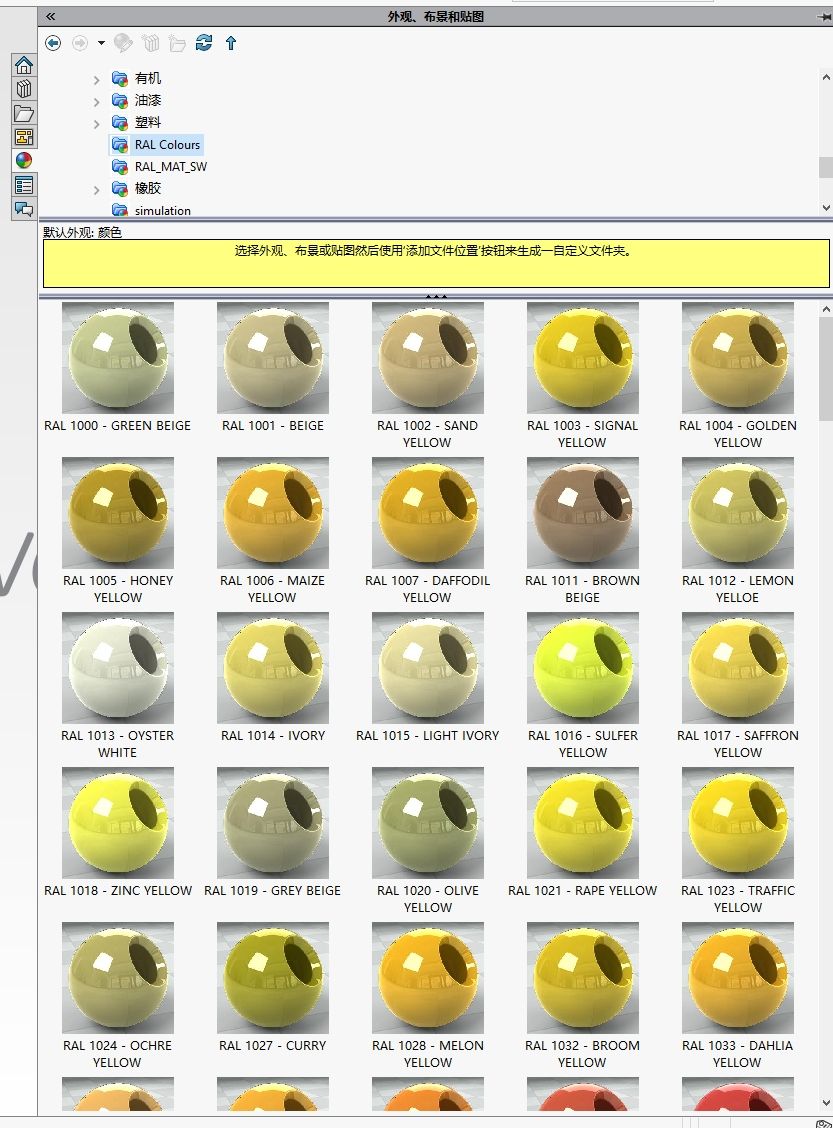Select RAL 1024 Ochre Yellow thumbnail

coord(118,978)
